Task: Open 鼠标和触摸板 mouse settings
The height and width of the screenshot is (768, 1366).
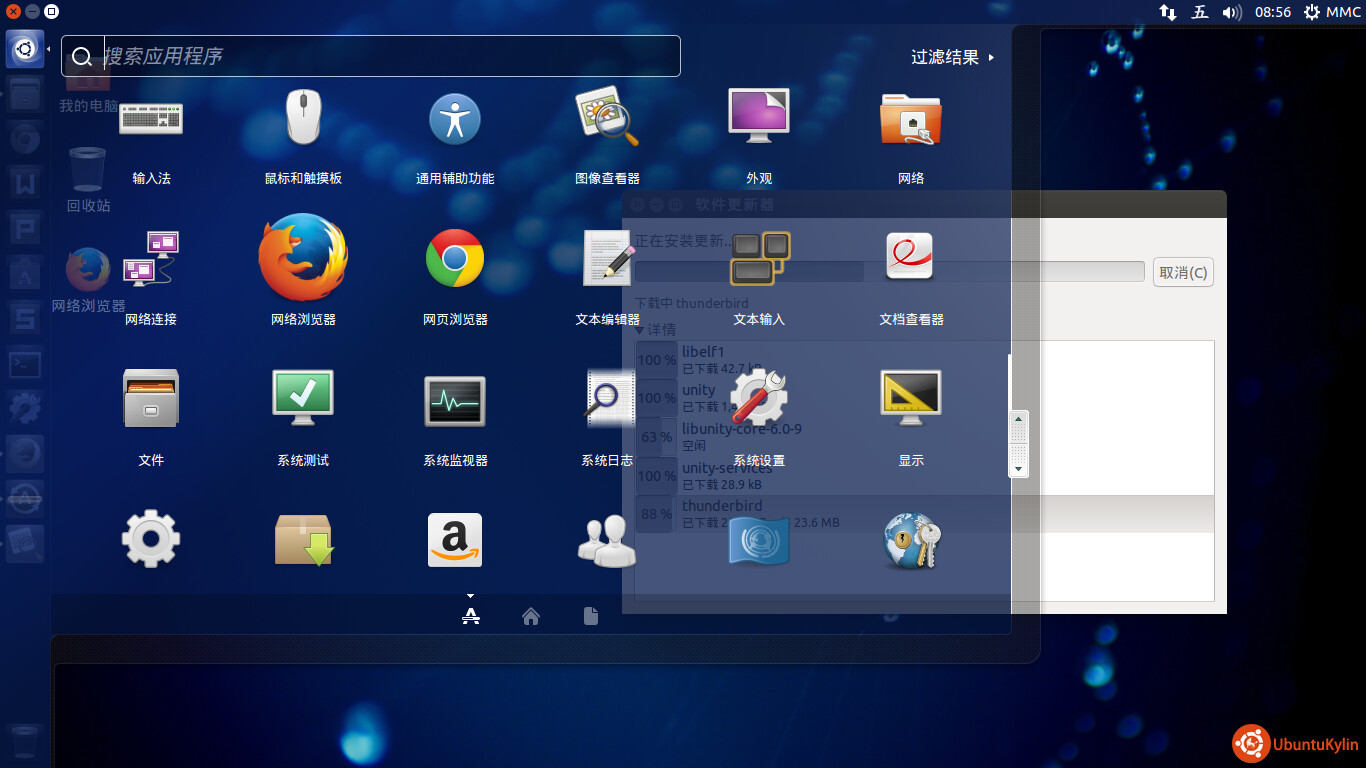Action: tap(303, 118)
